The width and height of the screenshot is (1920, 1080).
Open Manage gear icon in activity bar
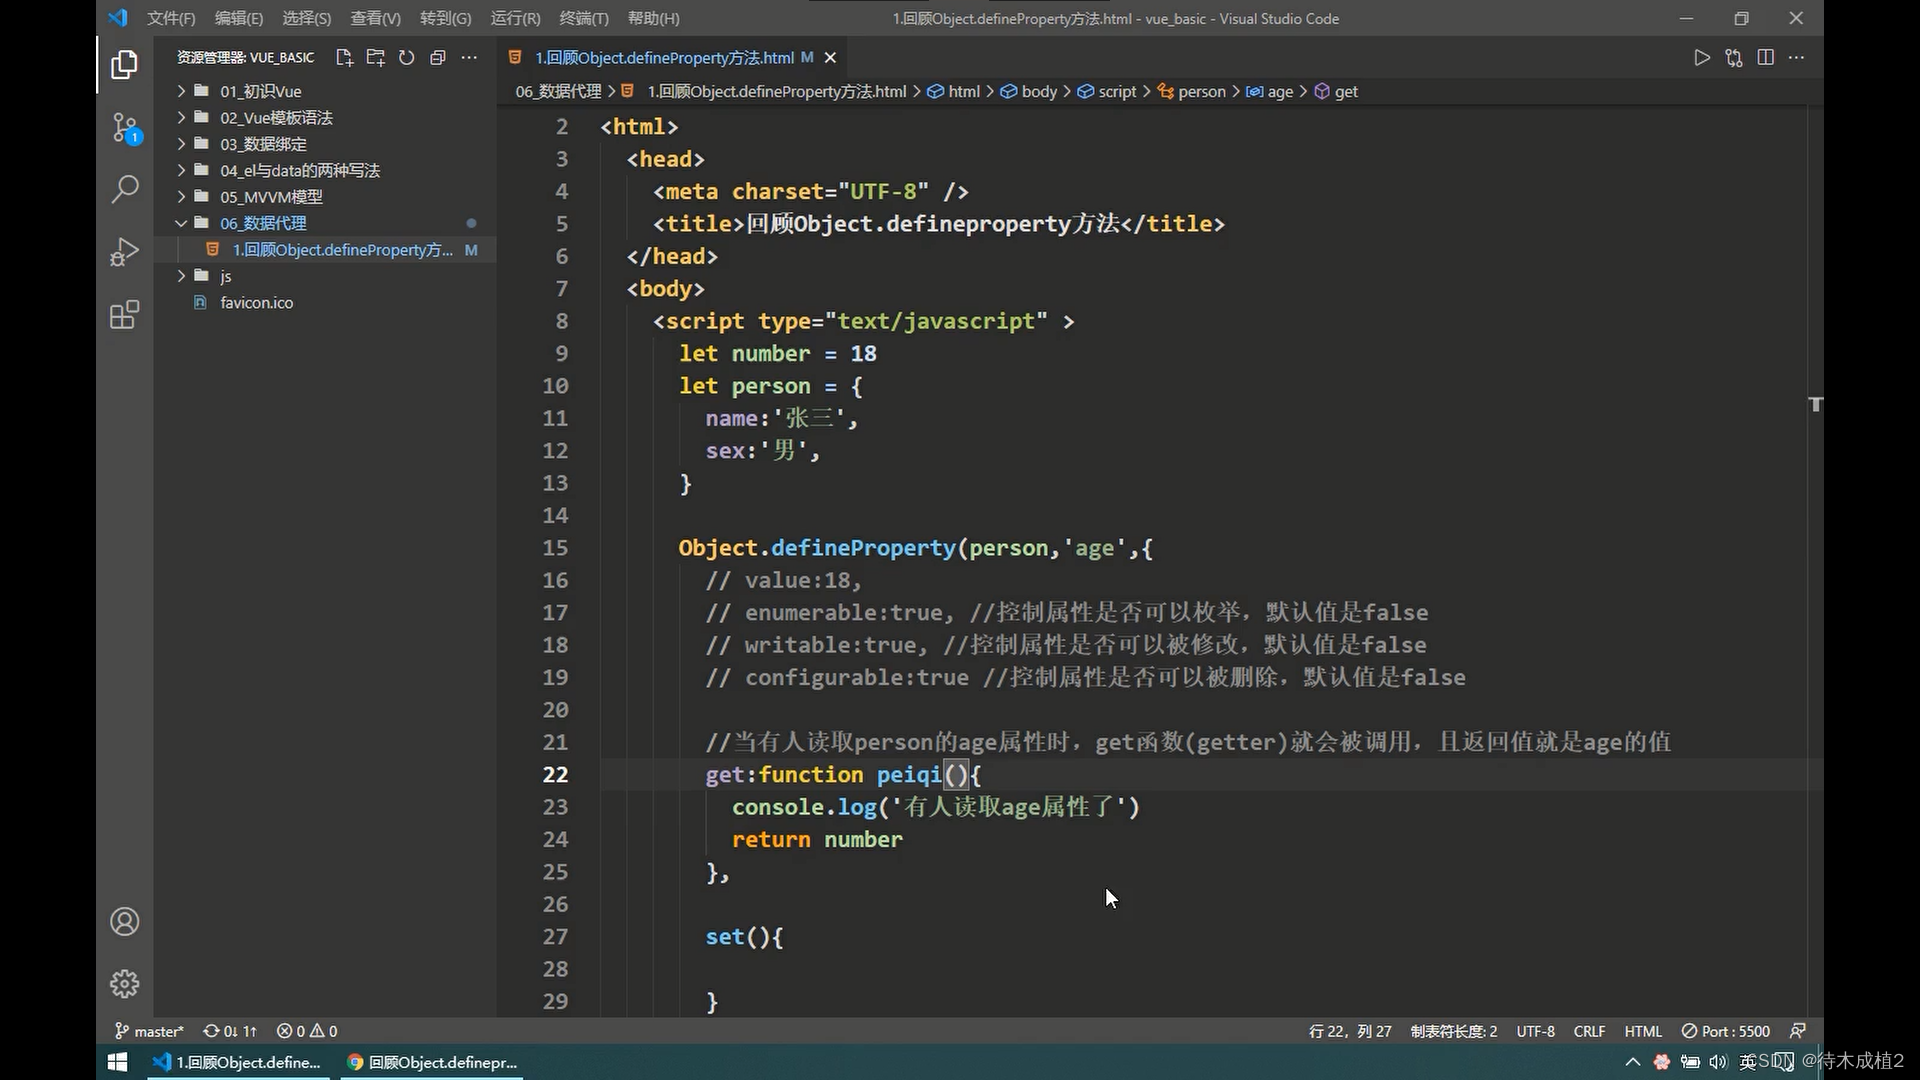(x=124, y=984)
